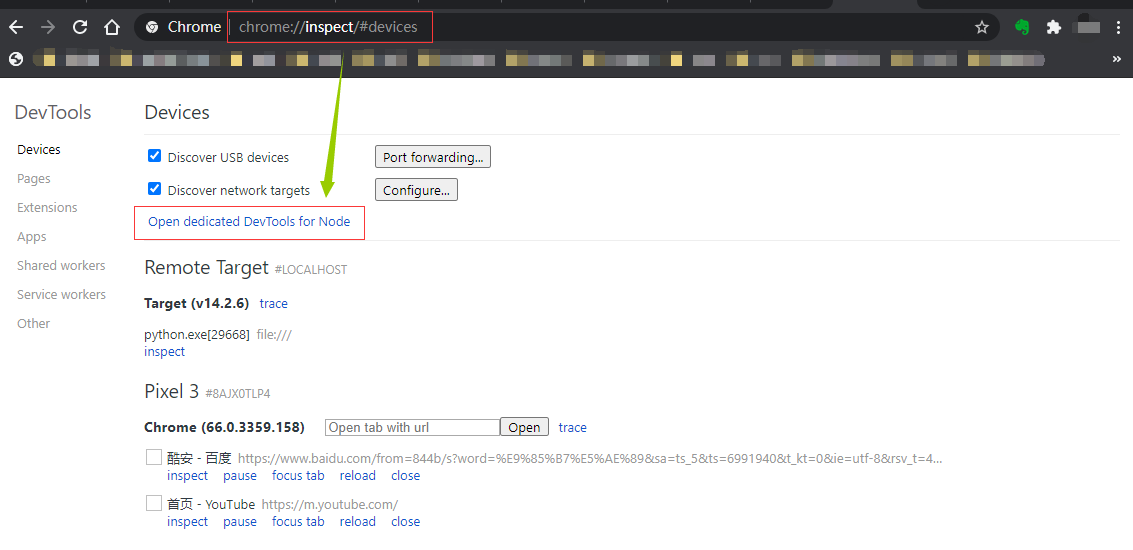Tick the 首页 - YouTube tab checkbox
Screen dimensions: 1133x550
click(154, 503)
